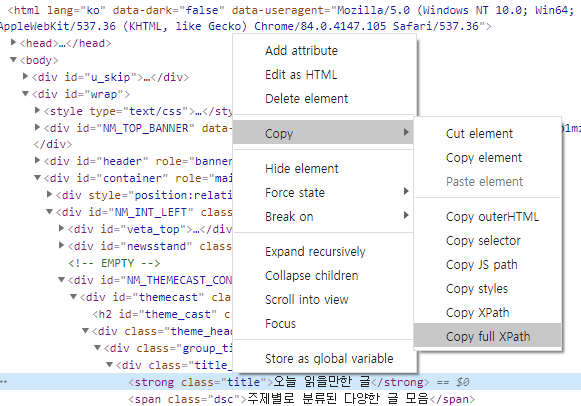The height and width of the screenshot is (406, 581).
Task: Select the EMPTY comment line
Action: pos(114,263)
